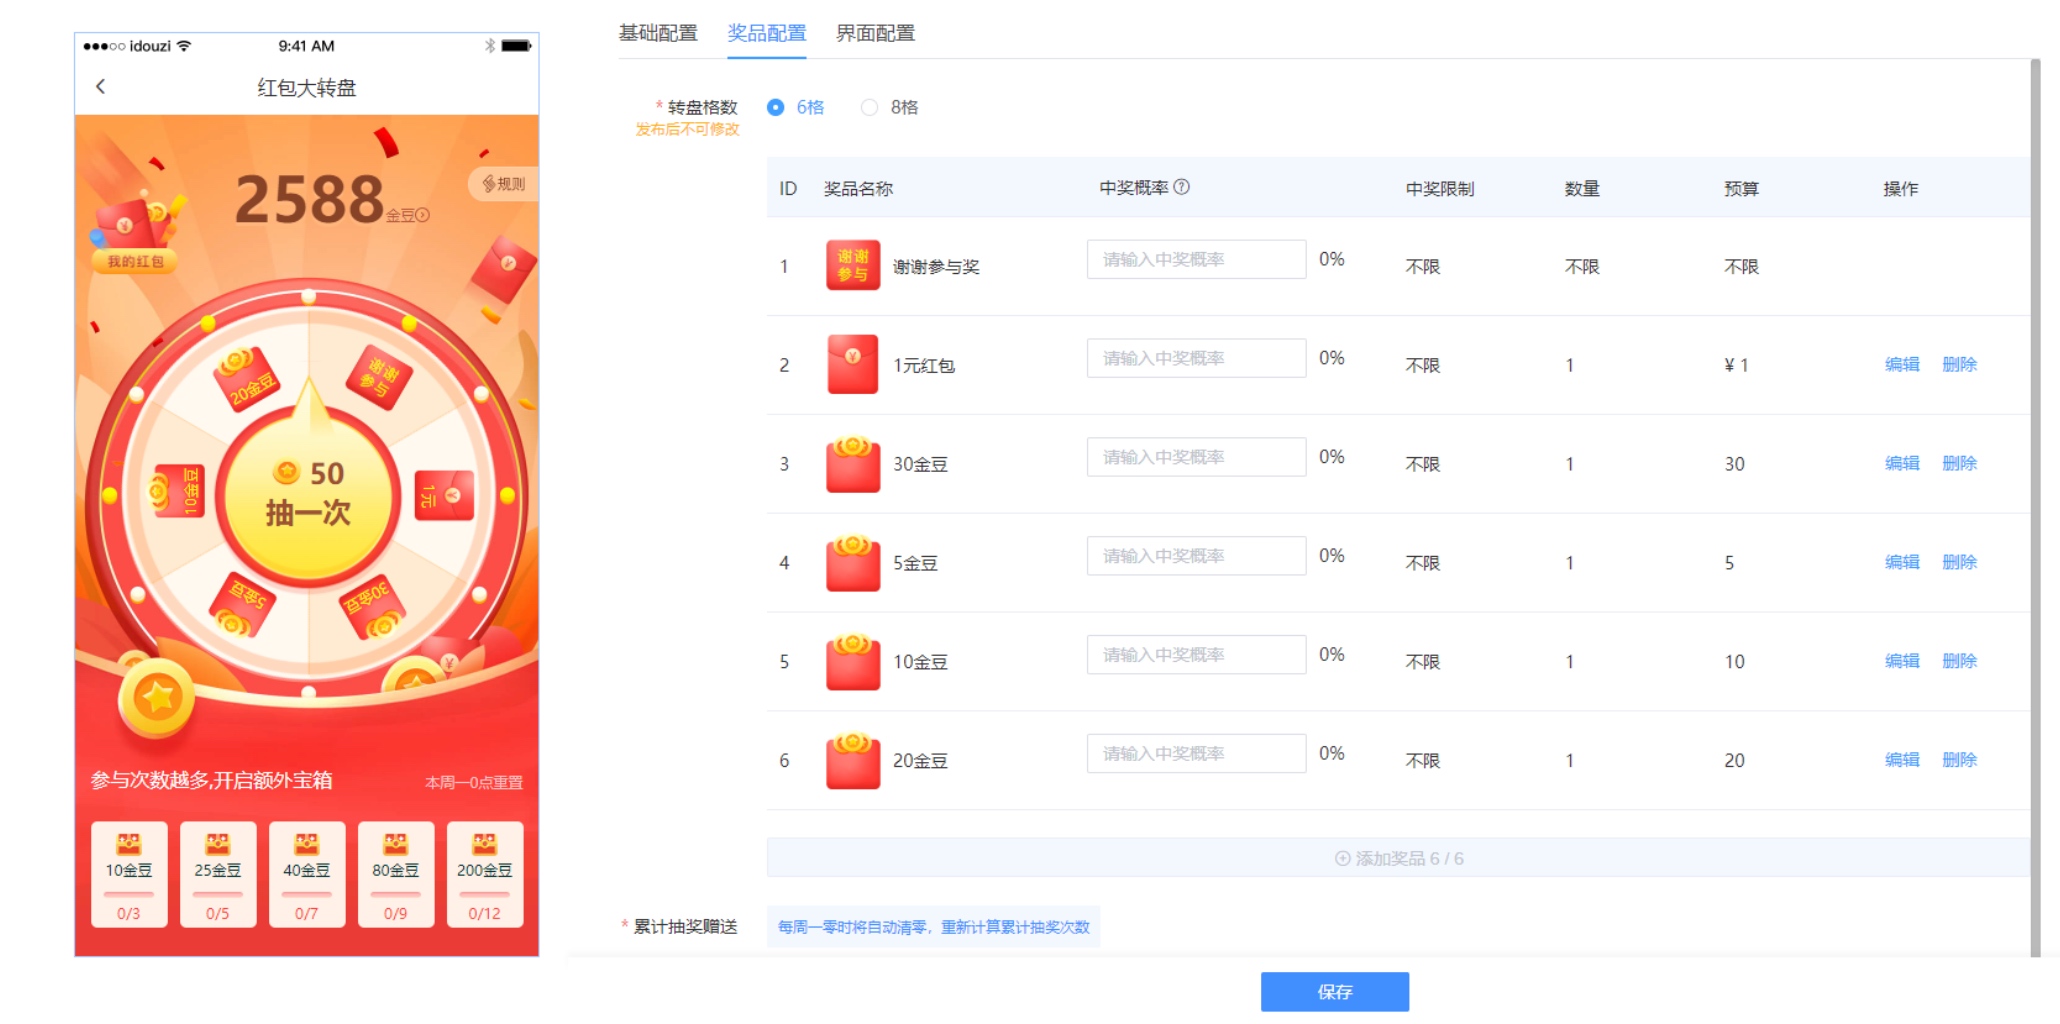2060x1024 pixels.
Task: Focus probability field for 谢谢参与奖
Action: 1196,259
